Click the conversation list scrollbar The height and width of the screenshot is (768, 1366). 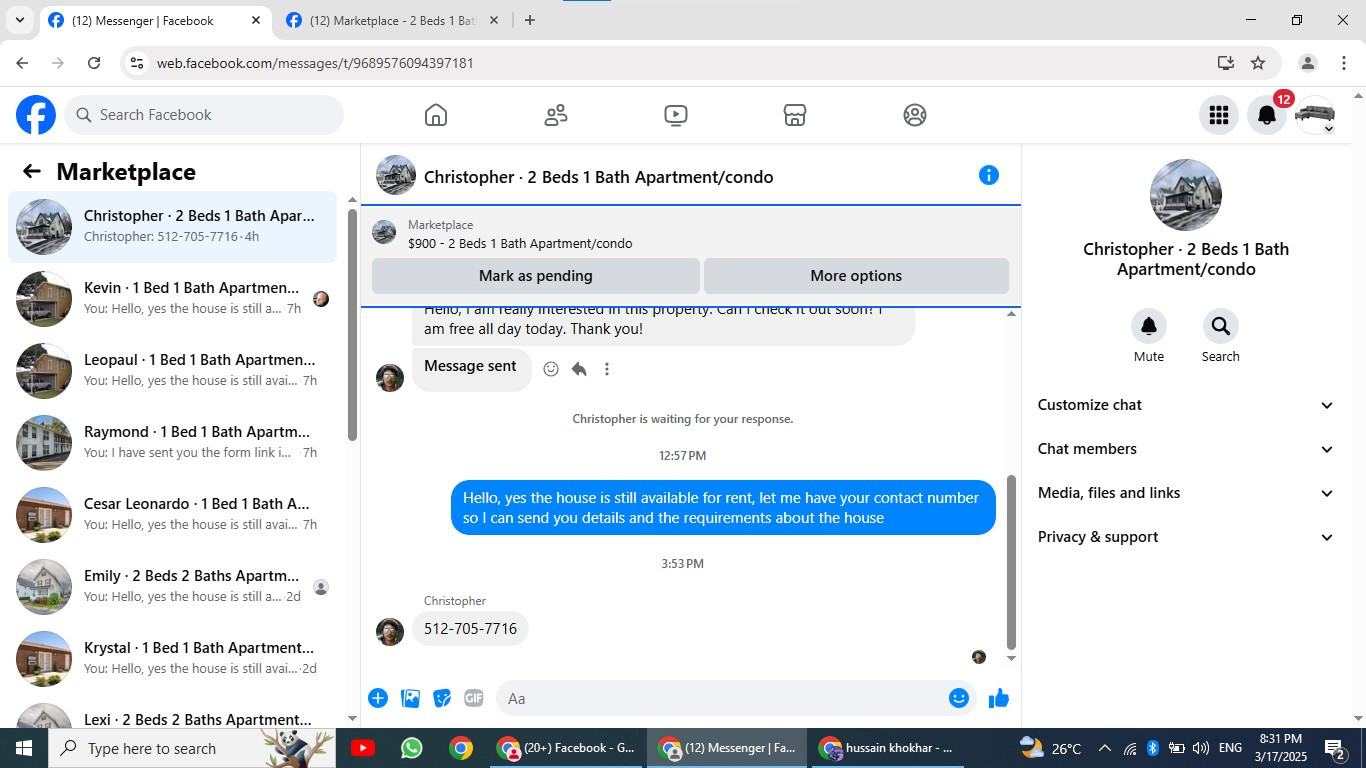click(x=352, y=325)
